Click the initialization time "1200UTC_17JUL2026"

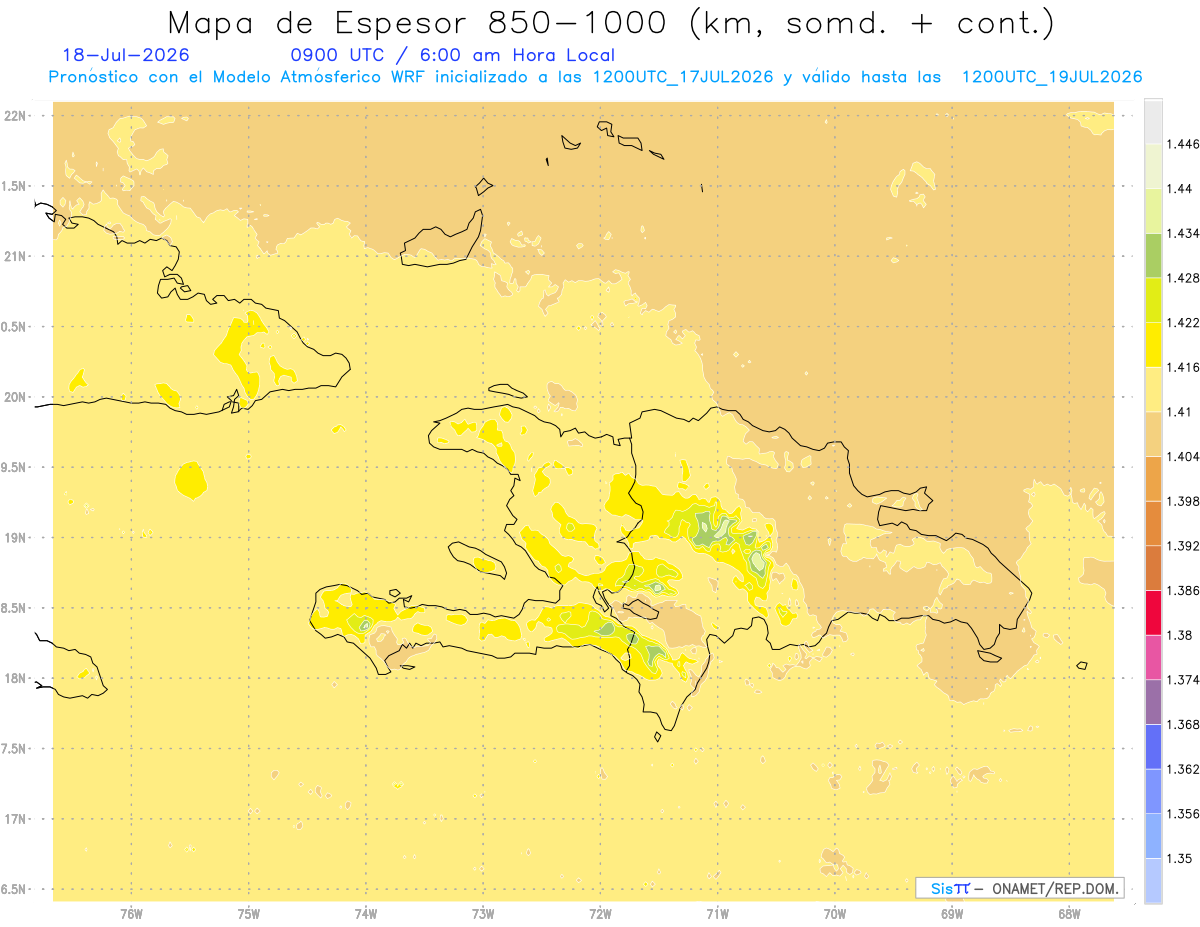point(683,77)
